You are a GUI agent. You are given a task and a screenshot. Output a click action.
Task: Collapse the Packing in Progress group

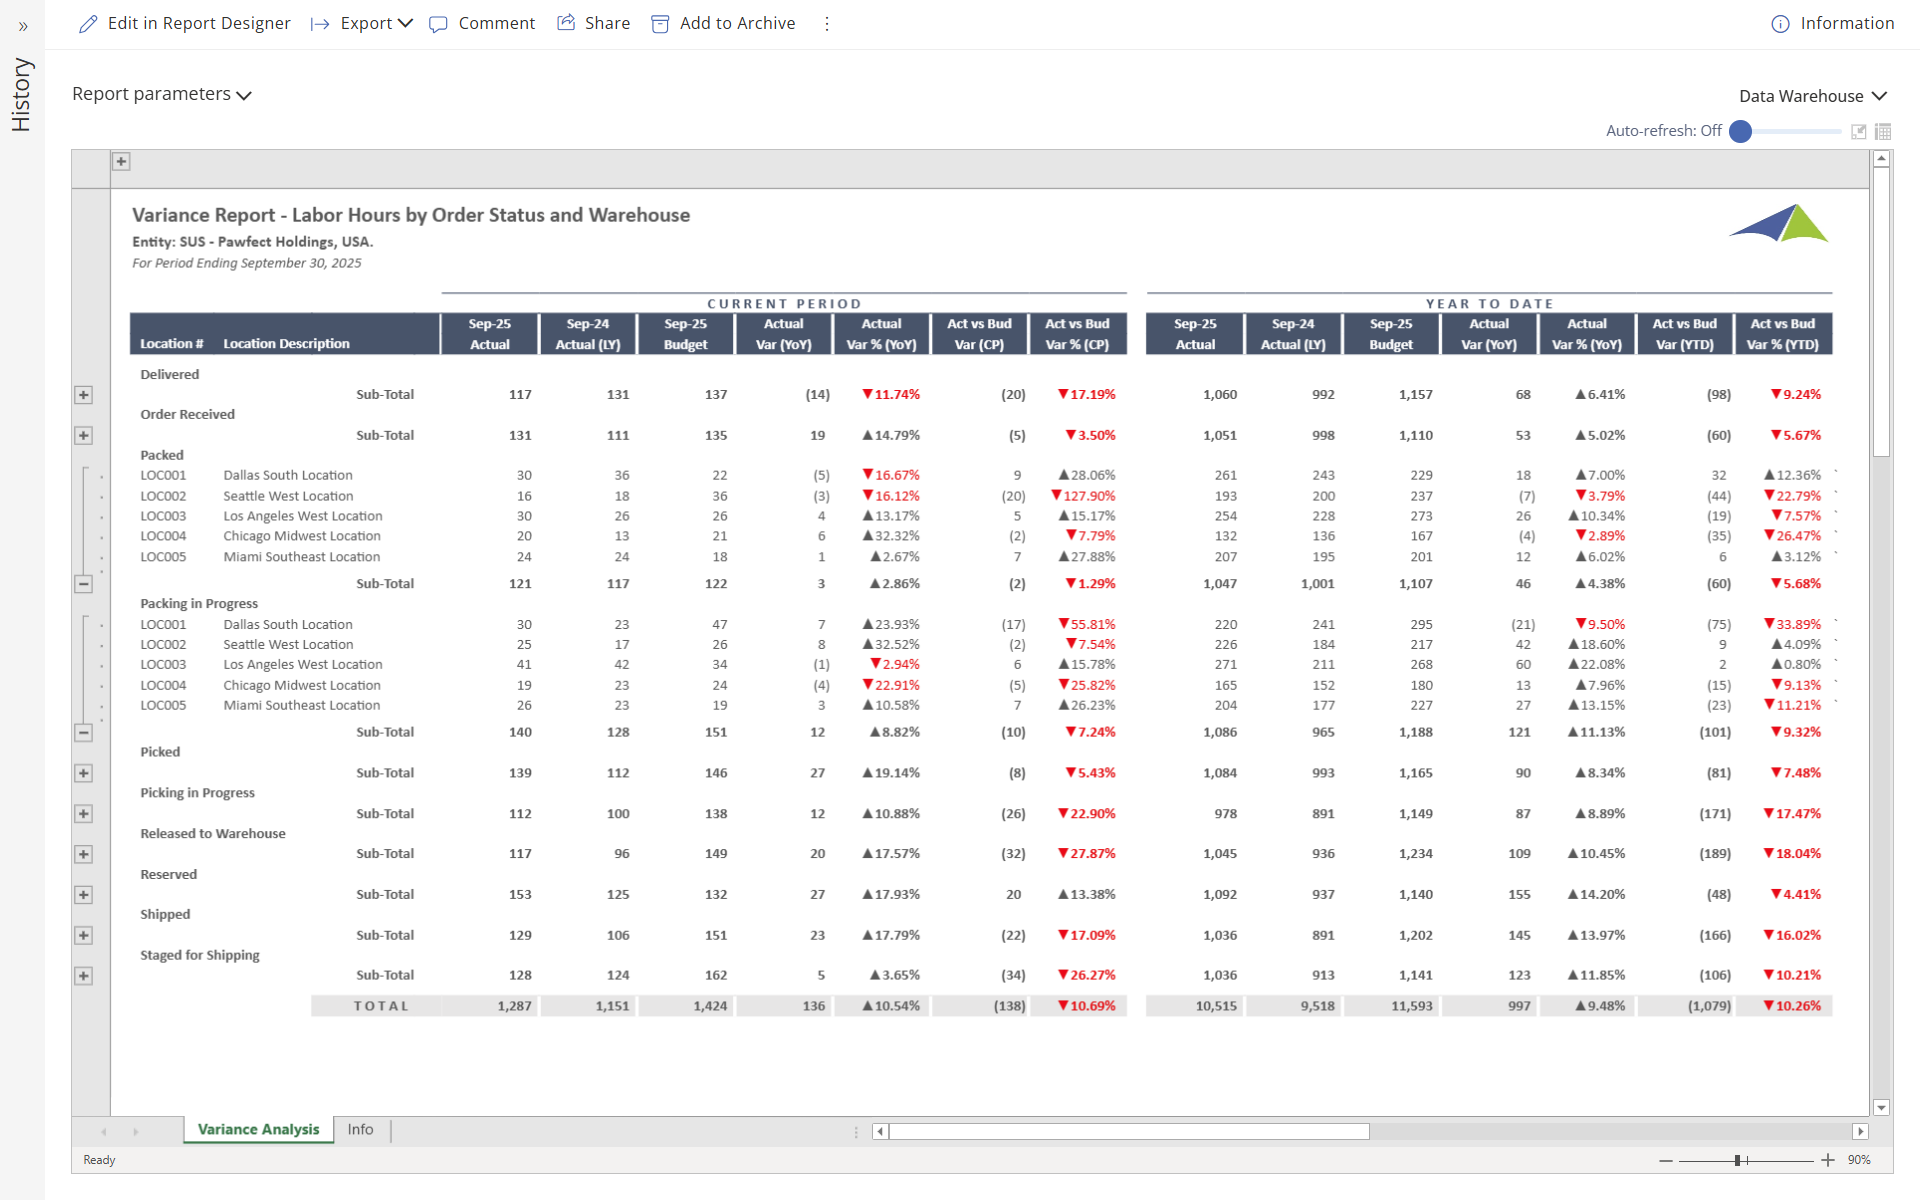[84, 733]
